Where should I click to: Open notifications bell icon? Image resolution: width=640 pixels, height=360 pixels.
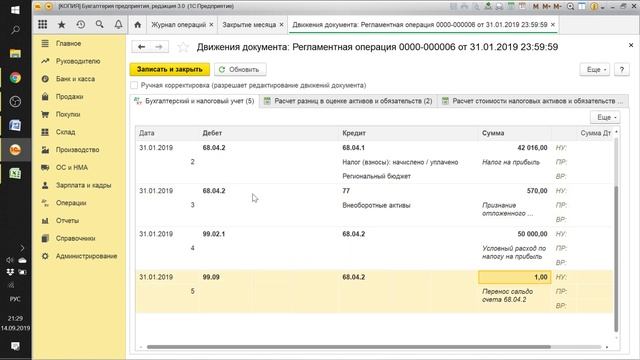118,24
